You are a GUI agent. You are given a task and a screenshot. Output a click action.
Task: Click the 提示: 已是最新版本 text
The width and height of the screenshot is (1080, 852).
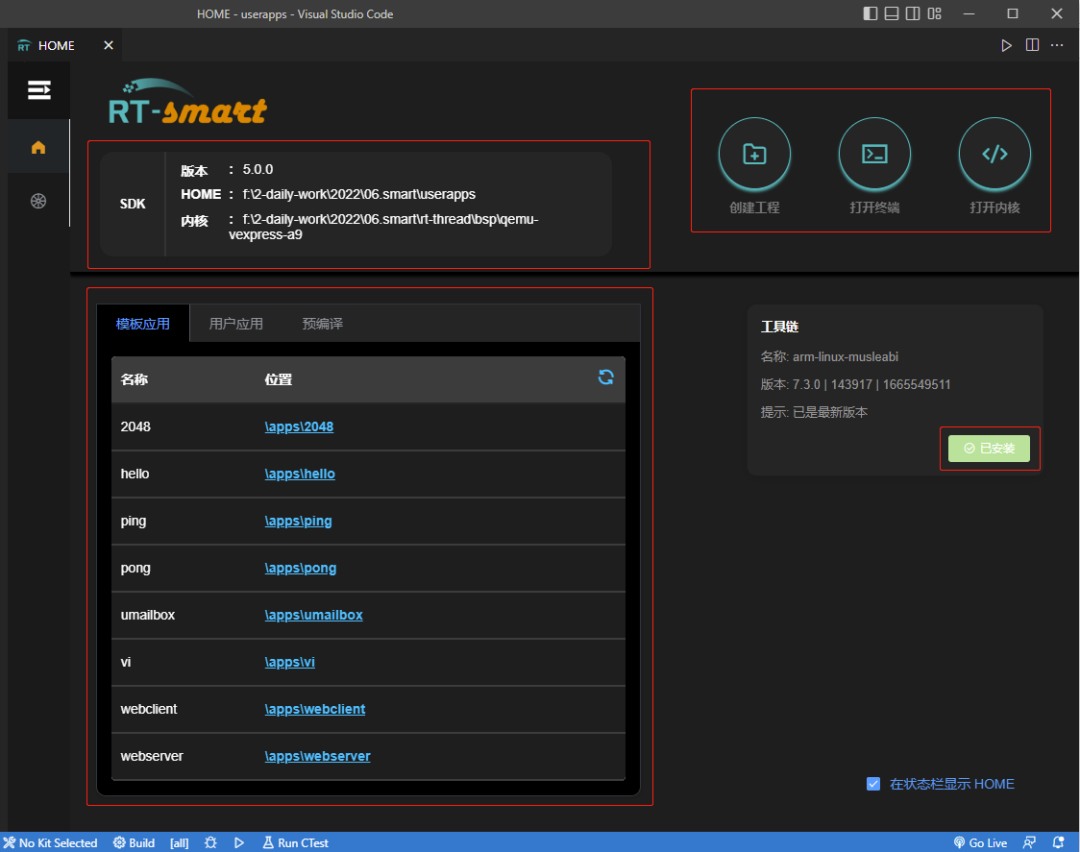click(x=813, y=412)
